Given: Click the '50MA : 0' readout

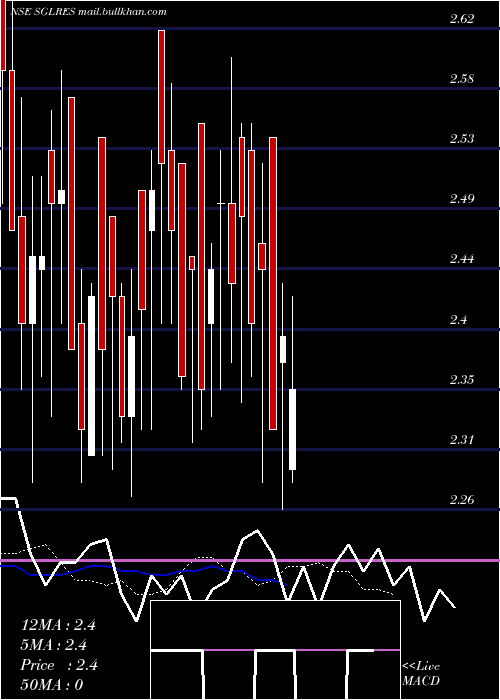Looking at the screenshot, I should click(x=52, y=685).
